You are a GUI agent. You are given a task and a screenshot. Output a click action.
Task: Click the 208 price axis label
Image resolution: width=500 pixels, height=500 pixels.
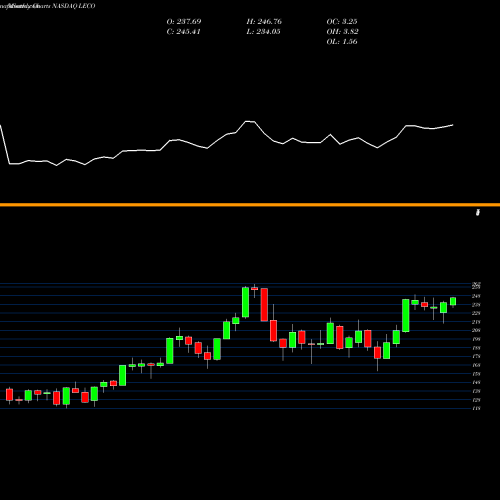pos(476,330)
